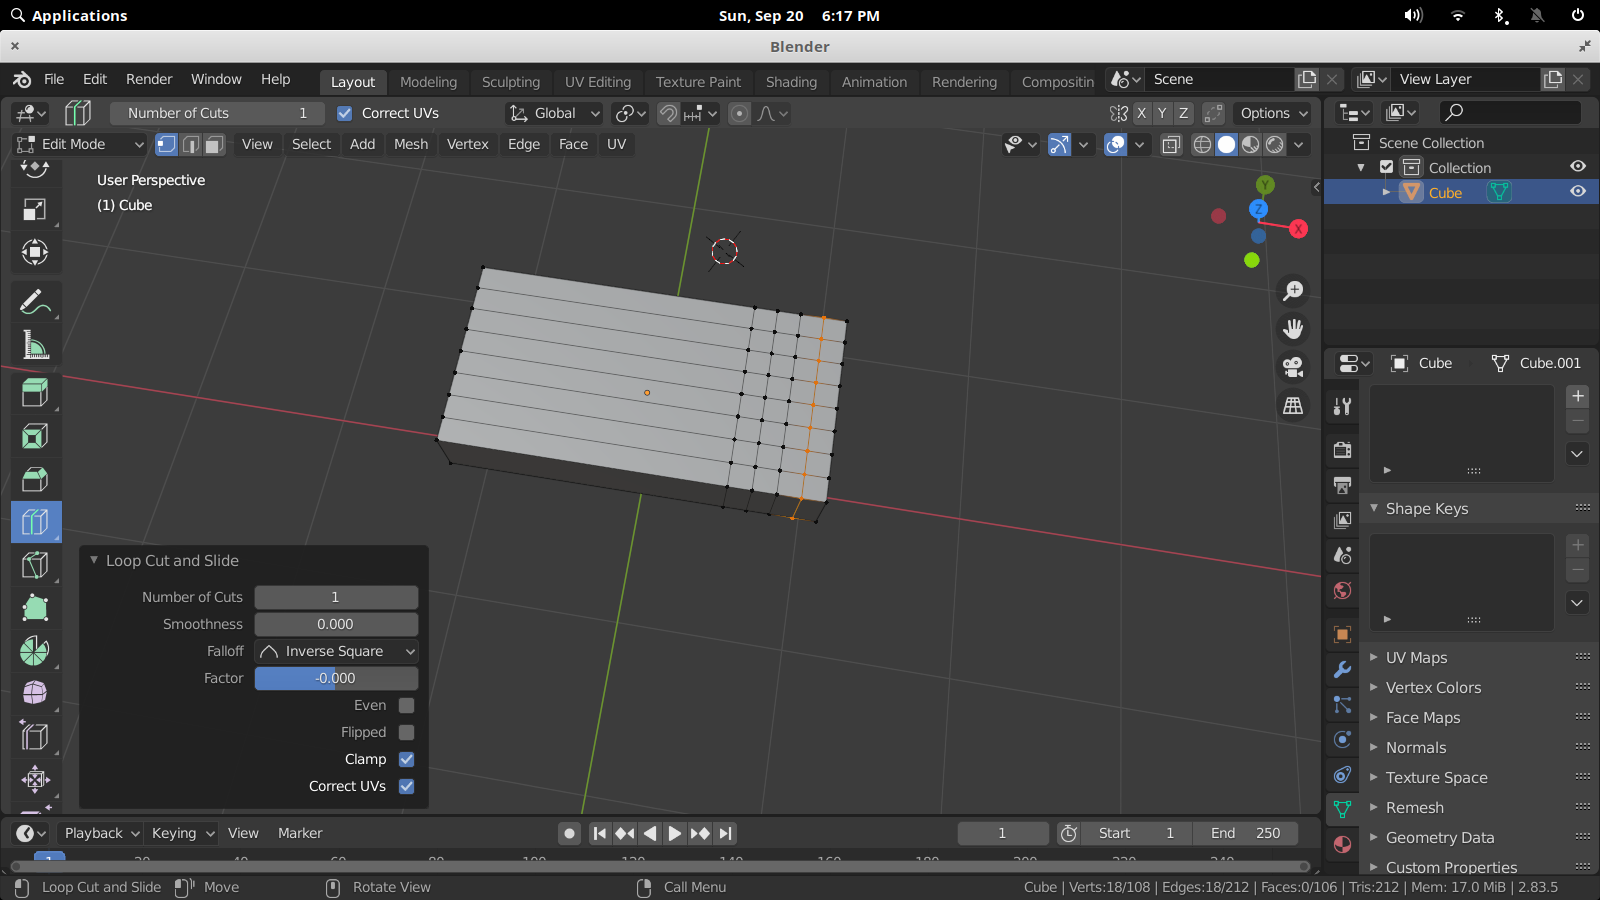The width and height of the screenshot is (1600, 900).
Task: Expand the Geometry Data panel
Action: [1374, 837]
